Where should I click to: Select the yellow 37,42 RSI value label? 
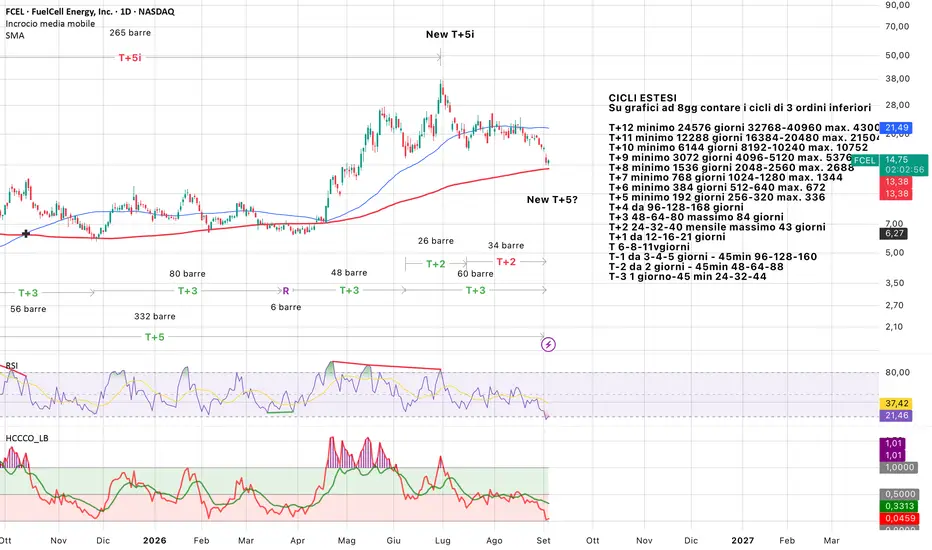point(896,404)
